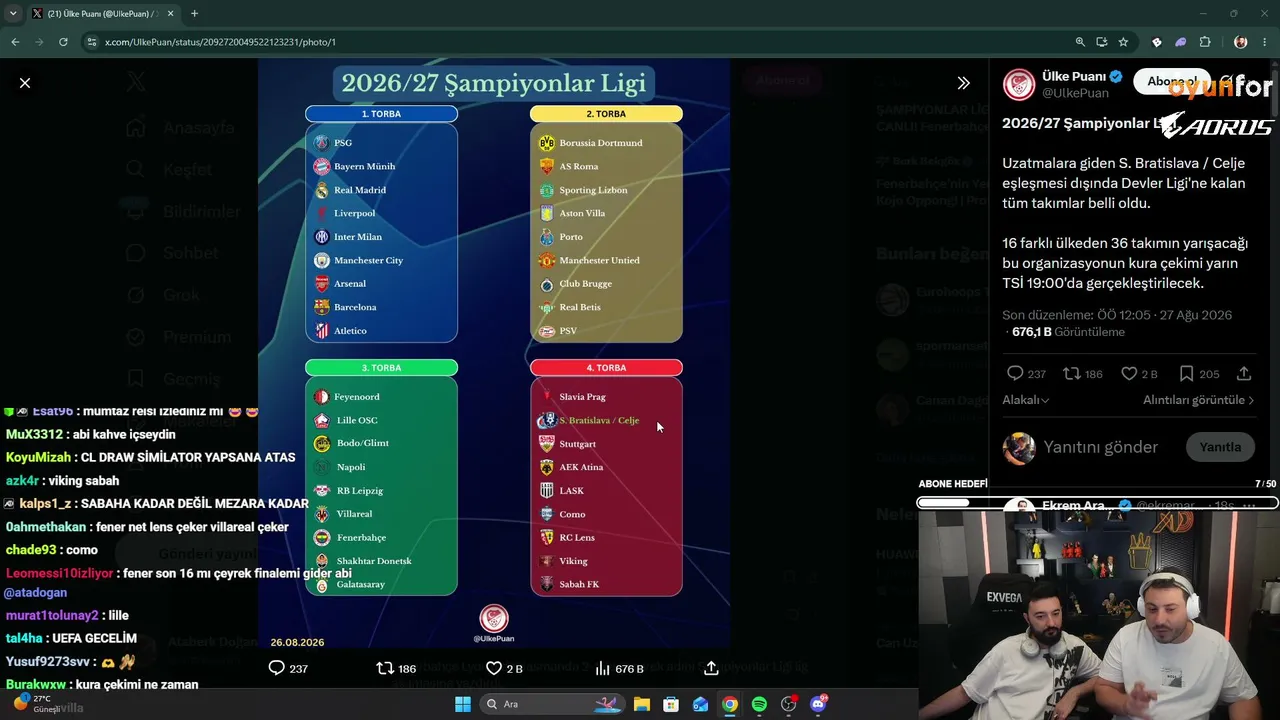Open the 676,1 B Görüntüleme view count
1280x720 pixels.
tap(1068, 332)
